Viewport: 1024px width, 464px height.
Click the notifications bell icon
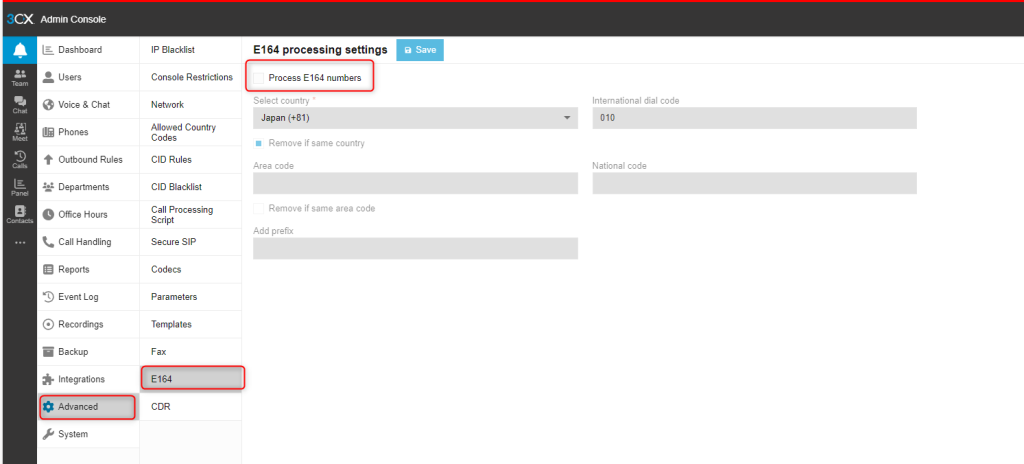[x=20, y=50]
